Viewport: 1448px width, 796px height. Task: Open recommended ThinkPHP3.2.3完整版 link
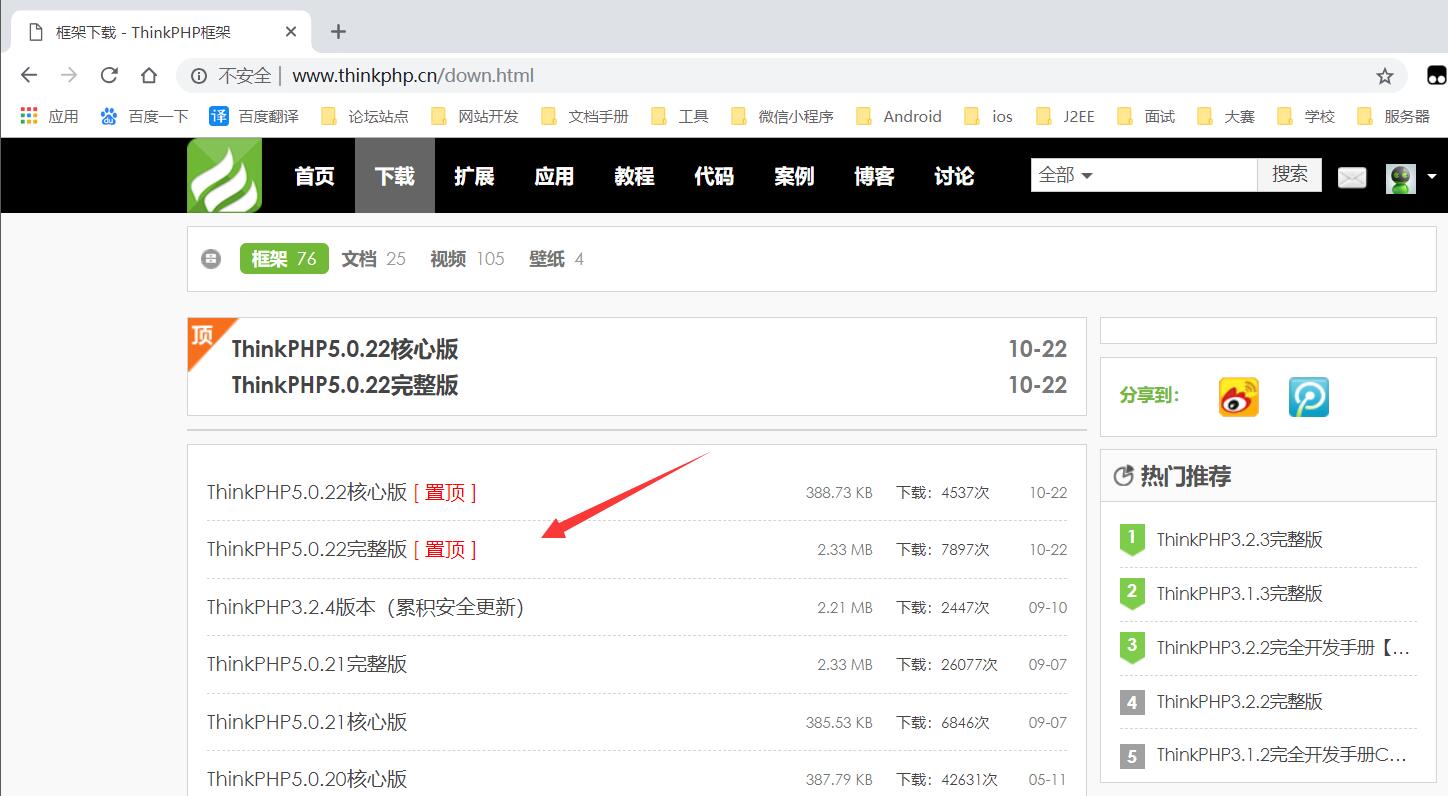point(1240,539)
